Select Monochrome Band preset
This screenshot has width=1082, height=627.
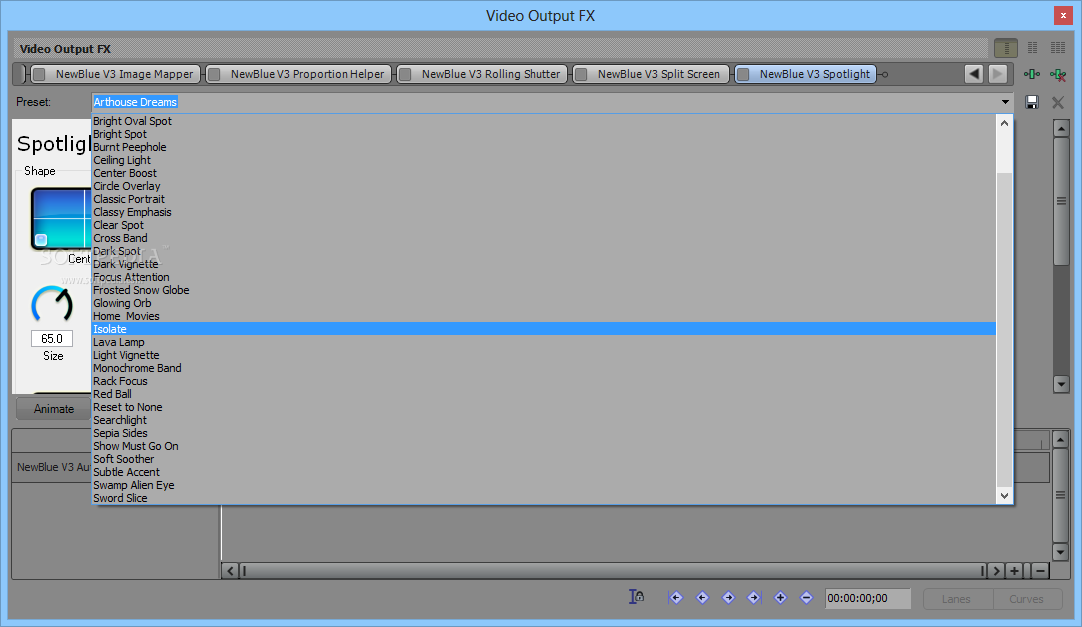coord(544,368)
